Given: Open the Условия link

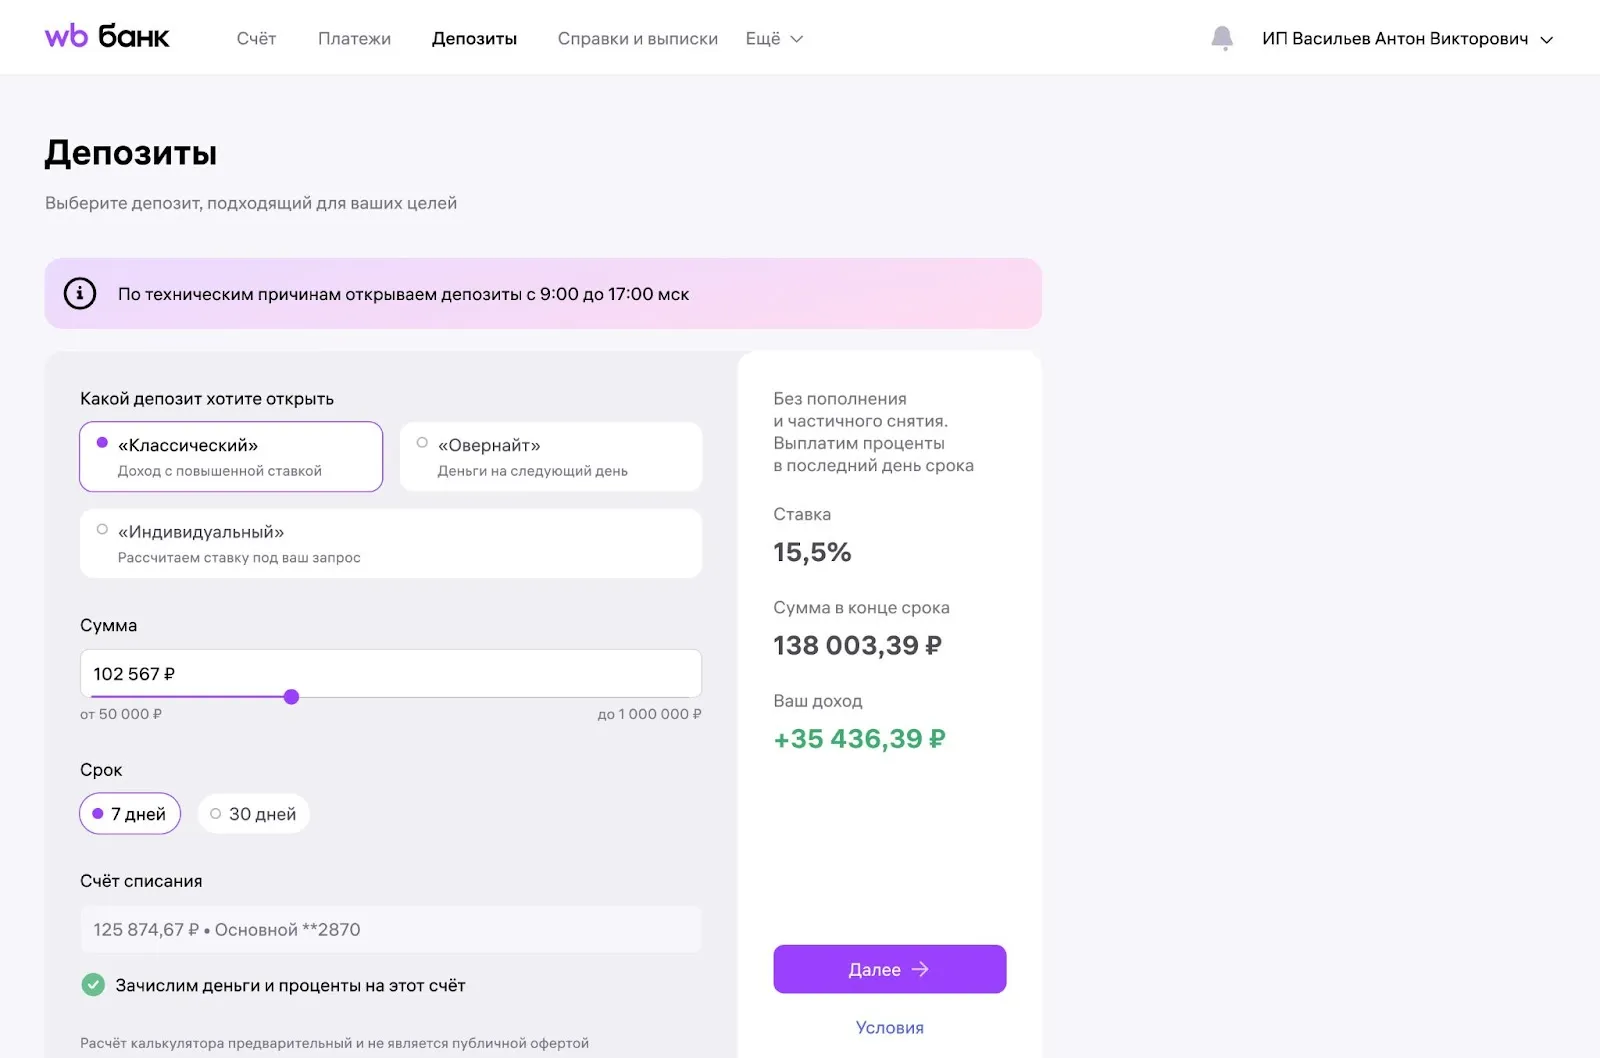Looking at the screenshot, I should [x=889, y=1027].
